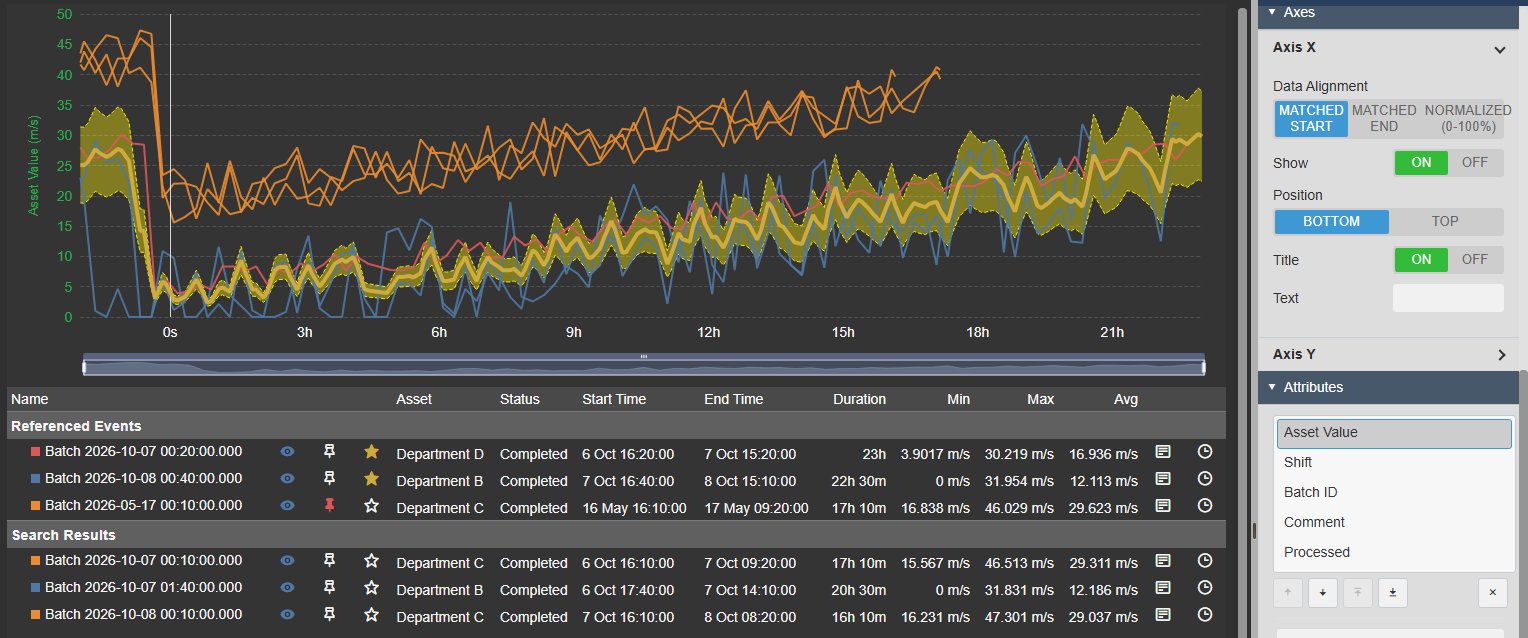
Task: Open details icon for Batch 2026-05-17 00:10:00.000
Action: click(1163, 506)
